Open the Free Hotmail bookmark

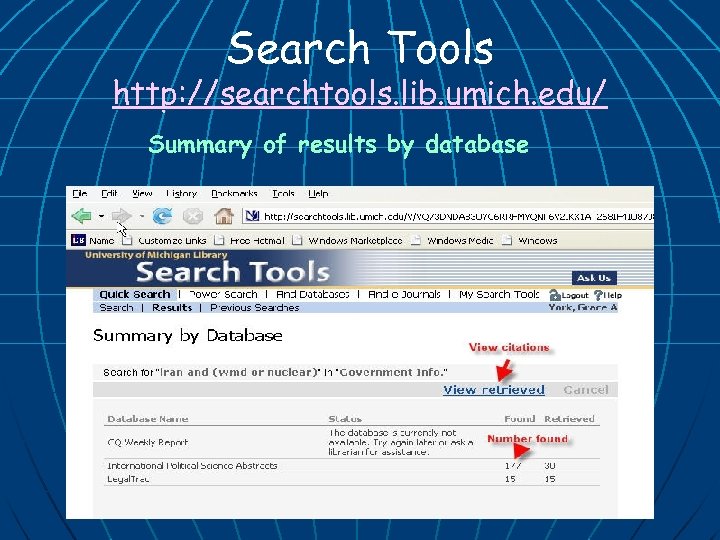pyautogui.click(x=251, y=240)
